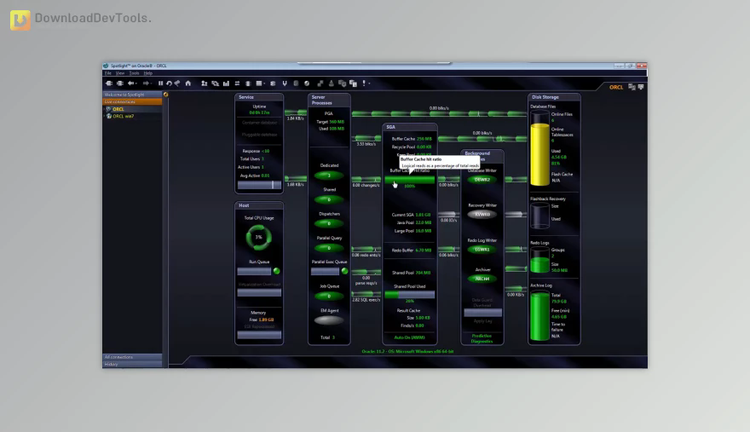Screen dimensions: 750x432
Task: Click the toolbar icon just left of the exclamation mark
Action: coord(353,83)
